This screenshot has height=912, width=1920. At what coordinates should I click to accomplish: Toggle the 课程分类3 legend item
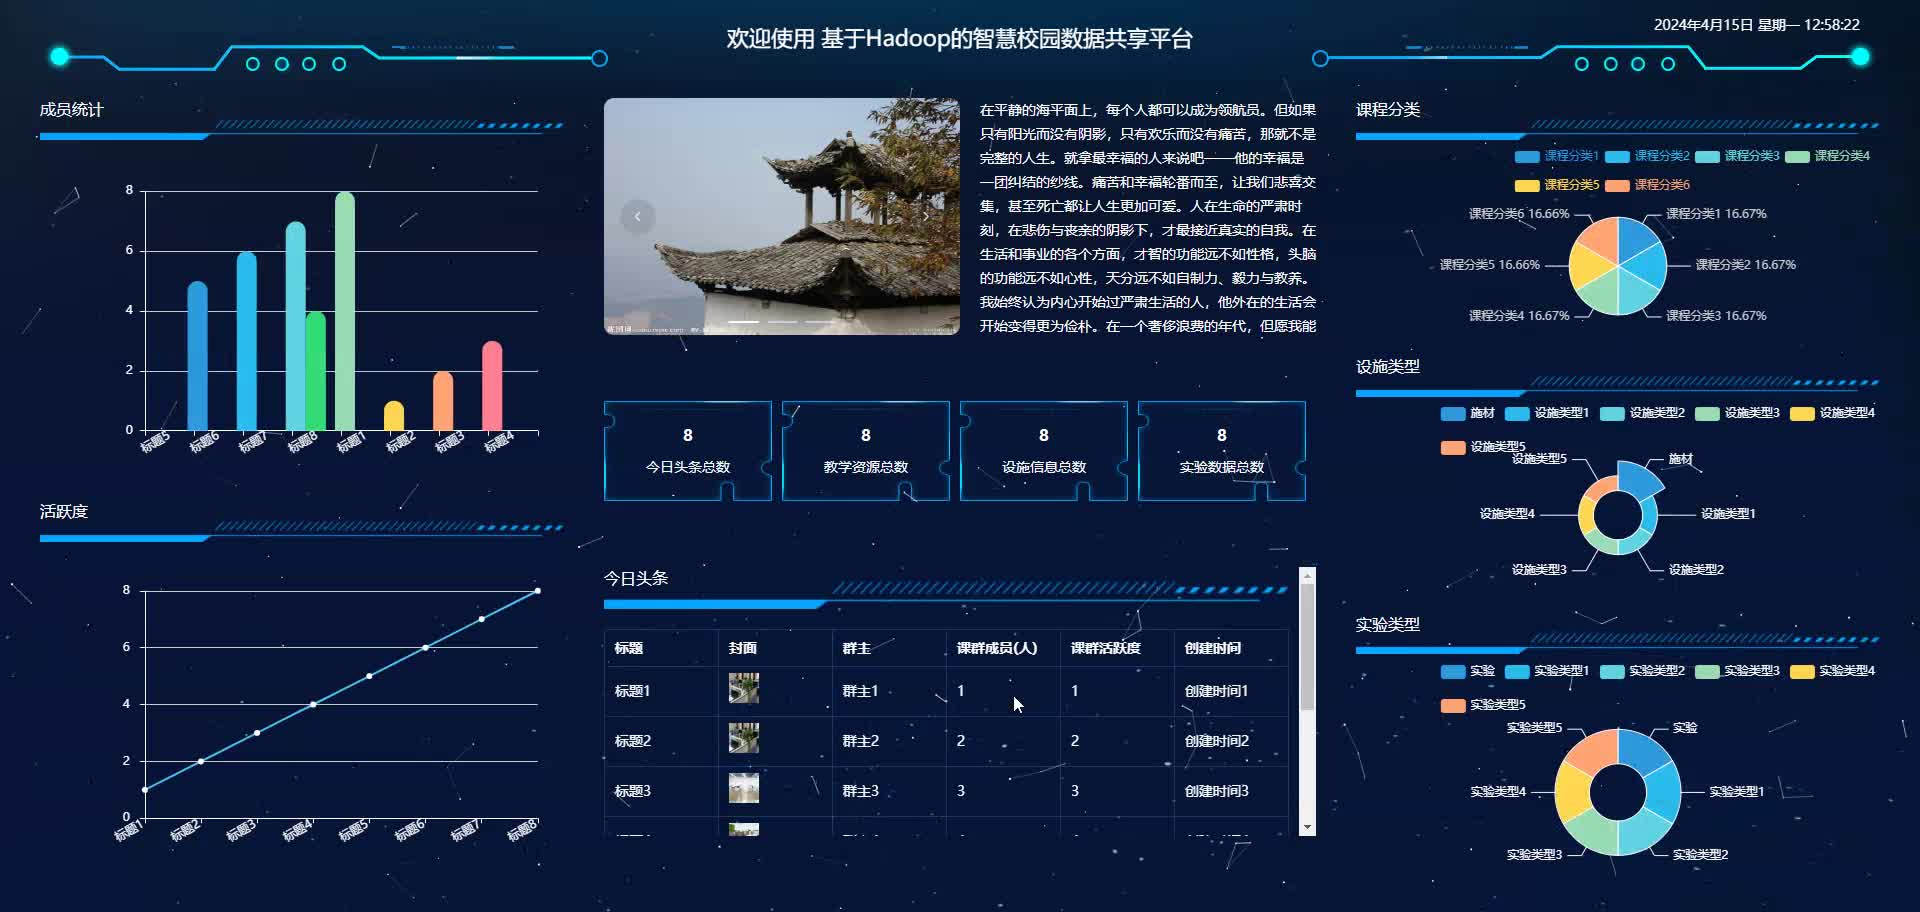pos(1737,156)
